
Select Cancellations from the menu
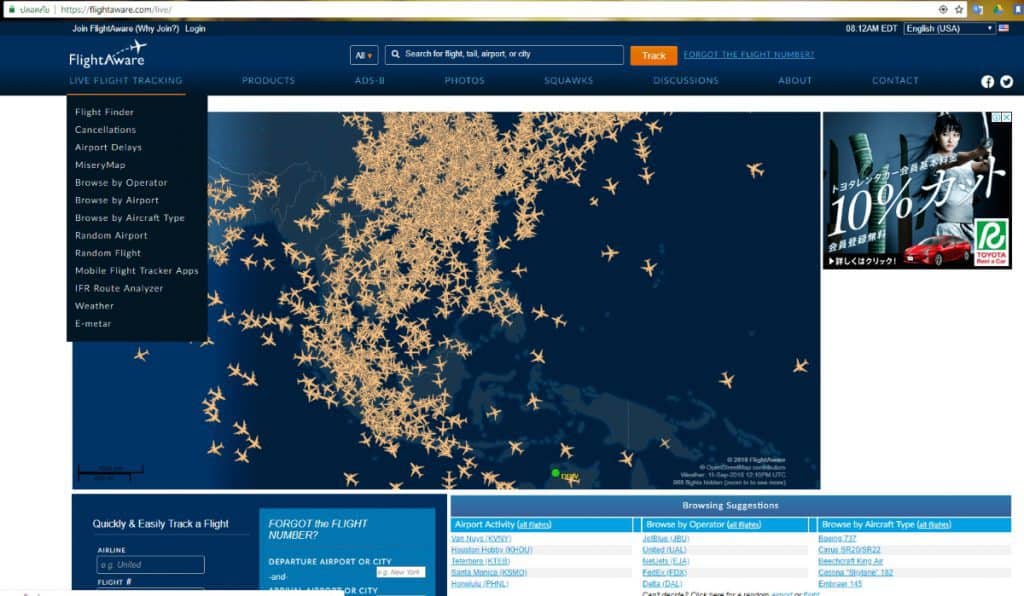tap(105, 130)
